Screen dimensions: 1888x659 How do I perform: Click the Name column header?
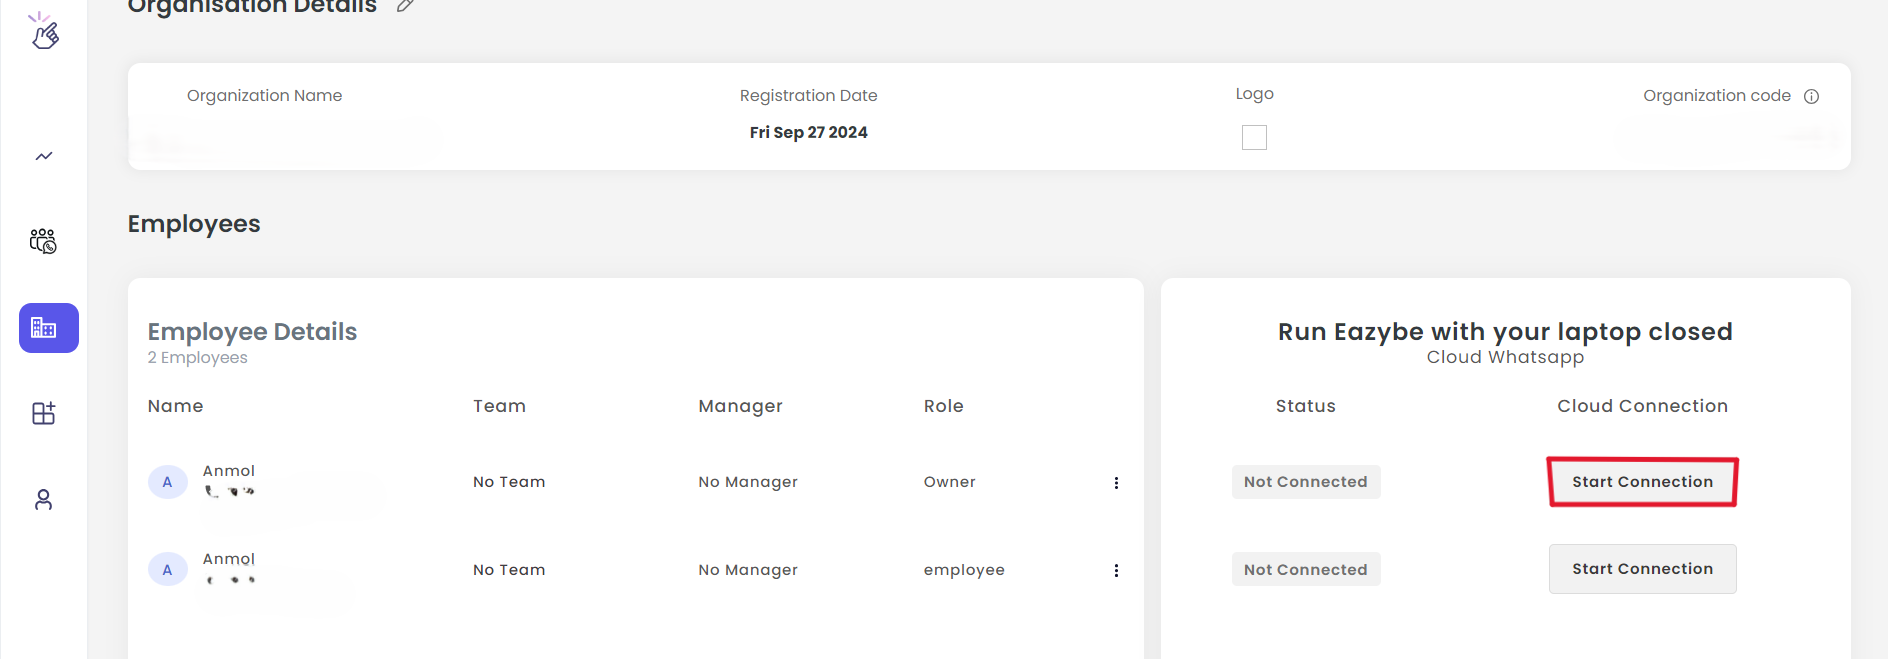[176, 406]
